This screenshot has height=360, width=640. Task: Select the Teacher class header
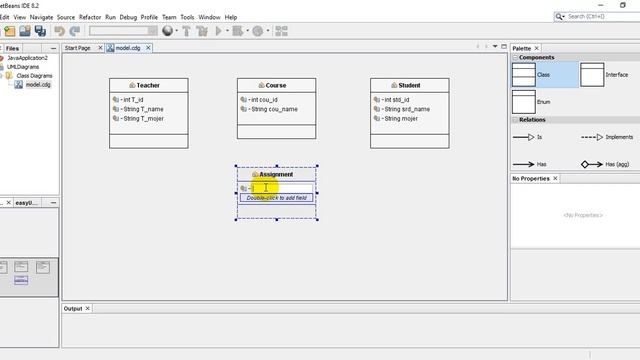coord(149,85)
